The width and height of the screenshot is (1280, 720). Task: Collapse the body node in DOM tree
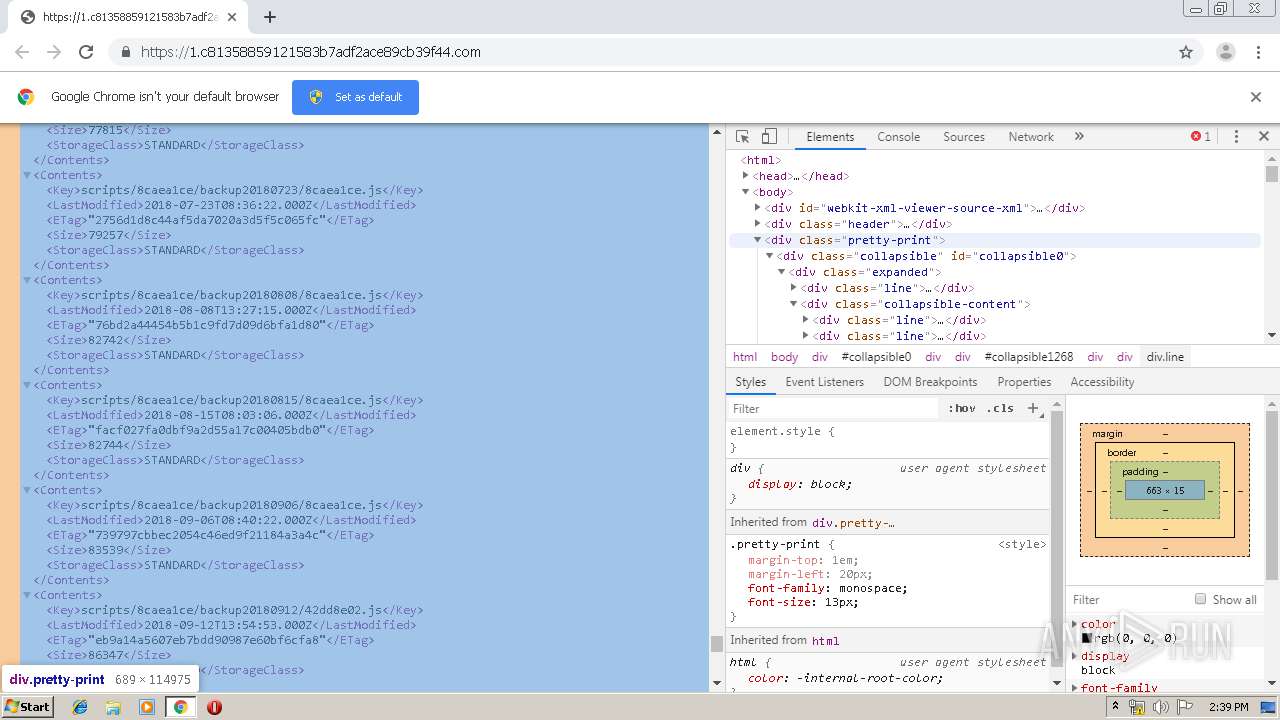pos(745,192)
